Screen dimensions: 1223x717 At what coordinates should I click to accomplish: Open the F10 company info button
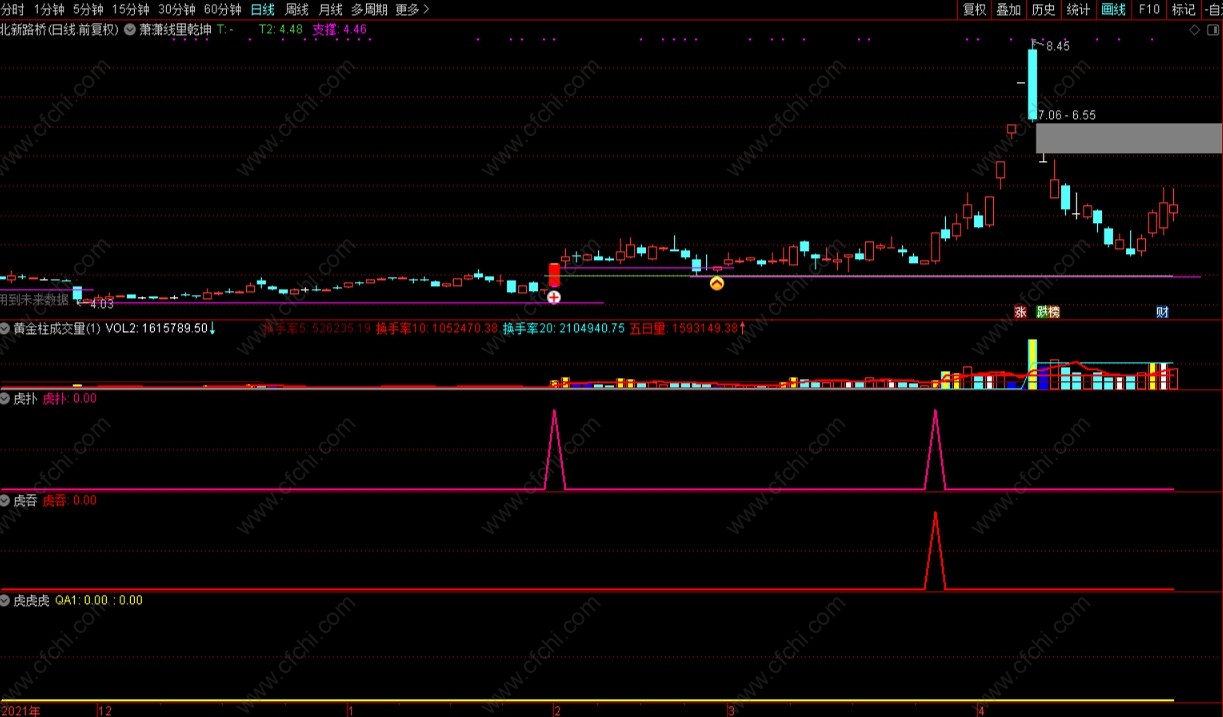[1148, 9]
